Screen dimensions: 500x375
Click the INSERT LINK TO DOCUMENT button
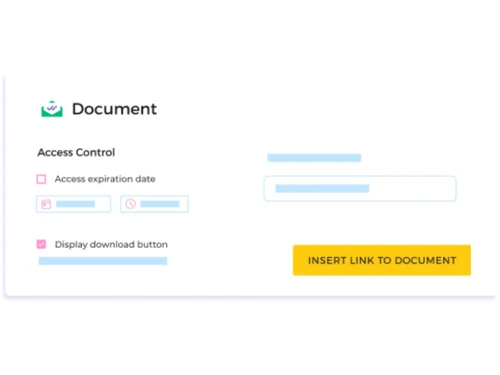pos(382,260)
